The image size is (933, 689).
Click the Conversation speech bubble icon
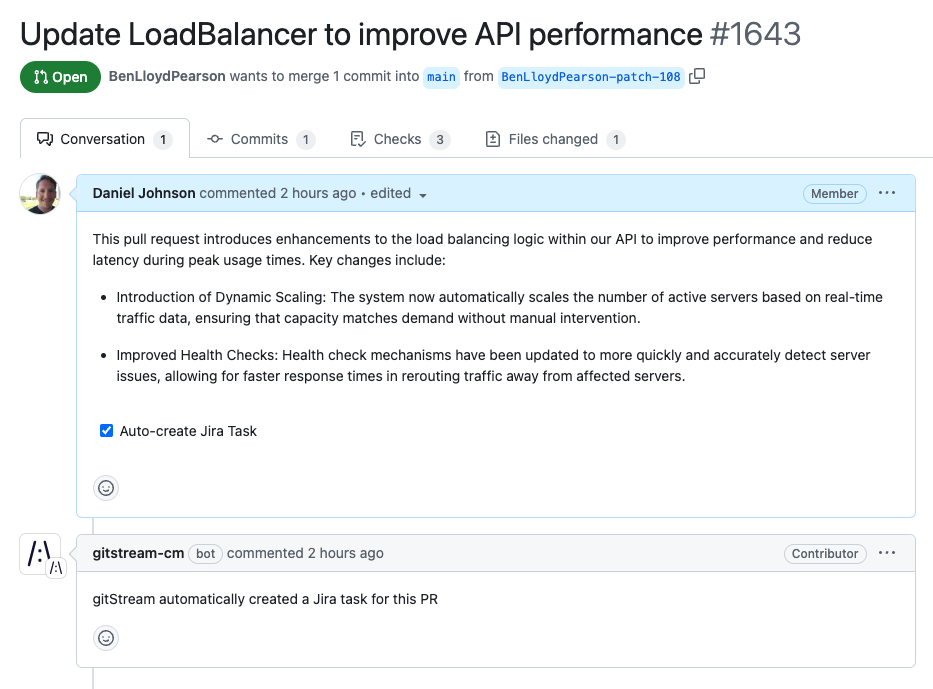[x=45, y=139]
